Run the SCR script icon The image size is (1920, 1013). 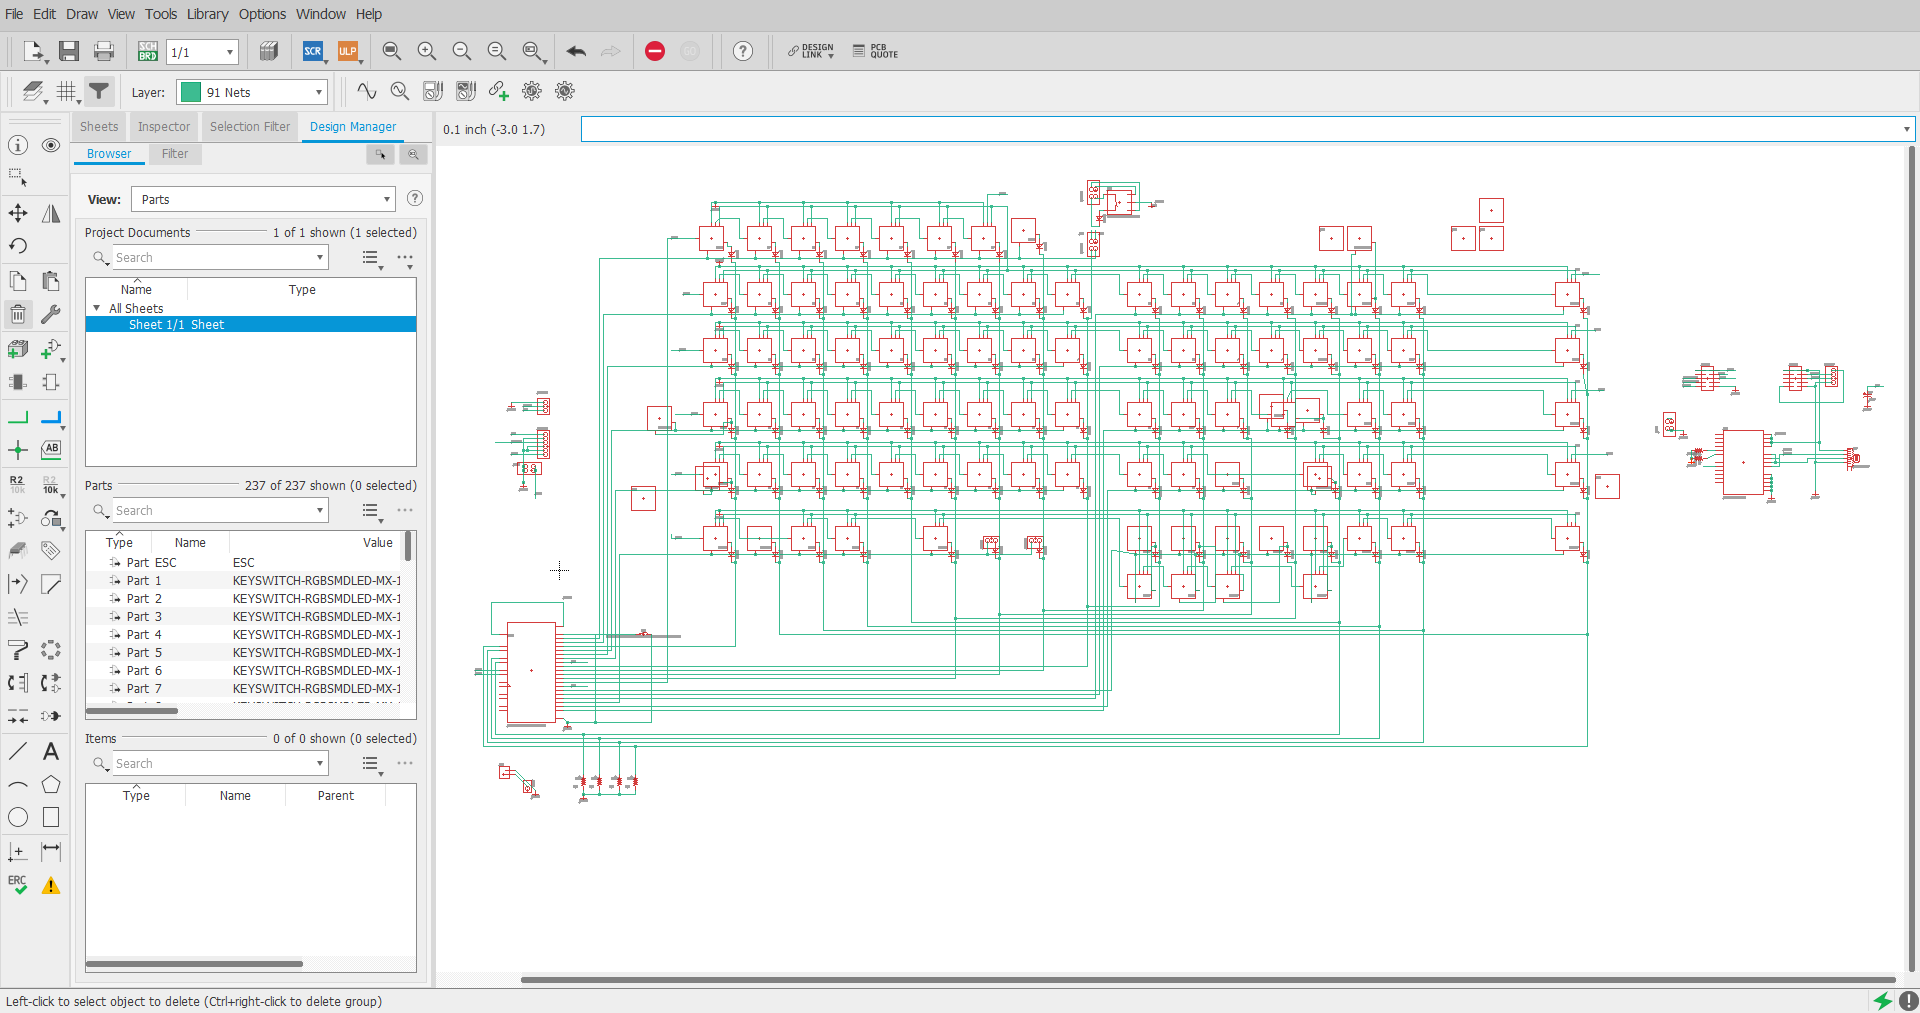pyautogui.click(x=313, y=52)
